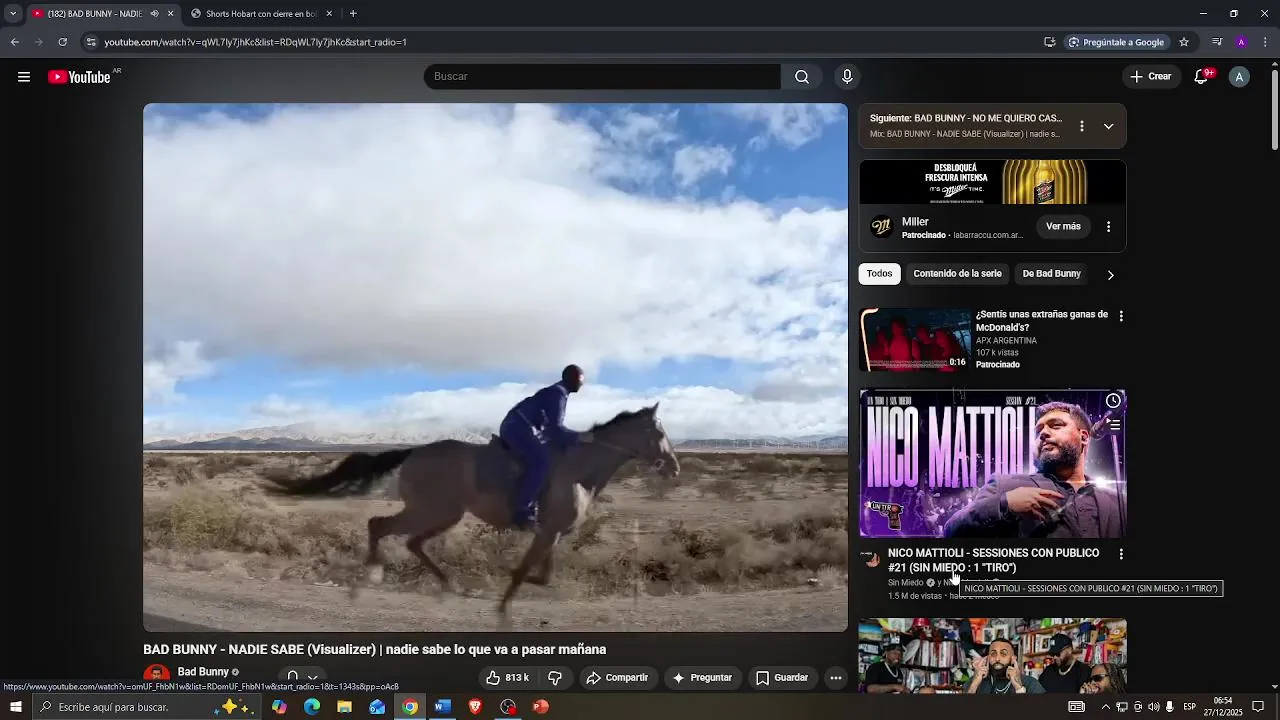Reload the page in Chrome
This screenshot has height=720, width=1280.
tap(62, 42)
